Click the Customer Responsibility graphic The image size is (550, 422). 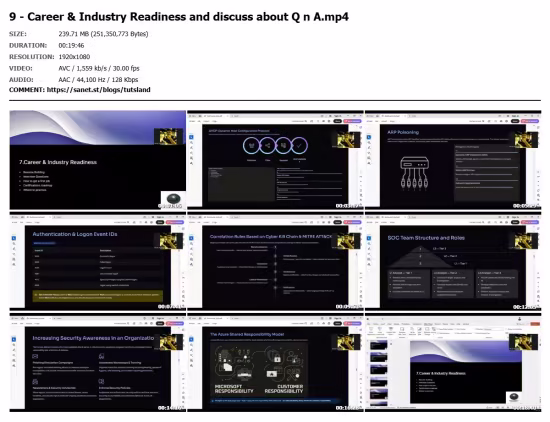tap(284, 369)
